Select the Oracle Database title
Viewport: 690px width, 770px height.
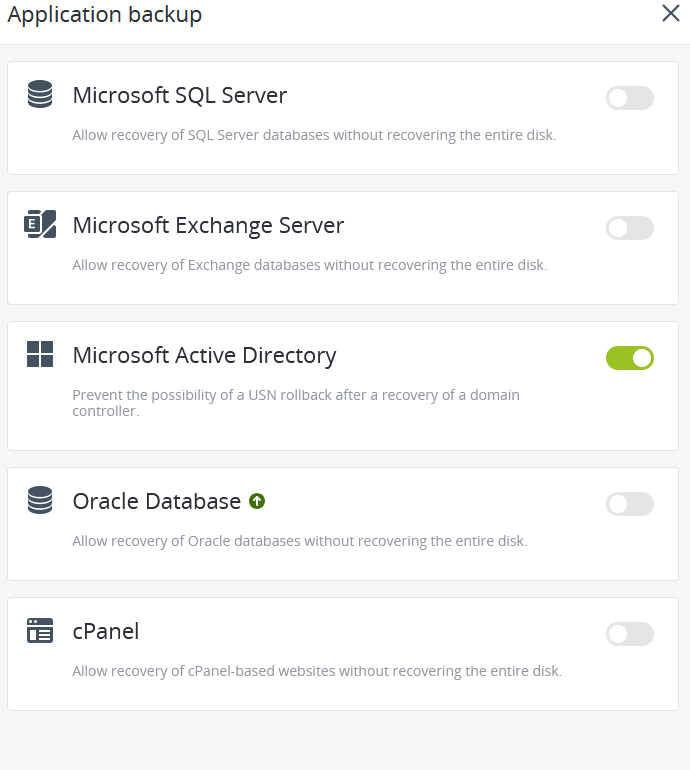pyautogui.click(x=157, y=501)
